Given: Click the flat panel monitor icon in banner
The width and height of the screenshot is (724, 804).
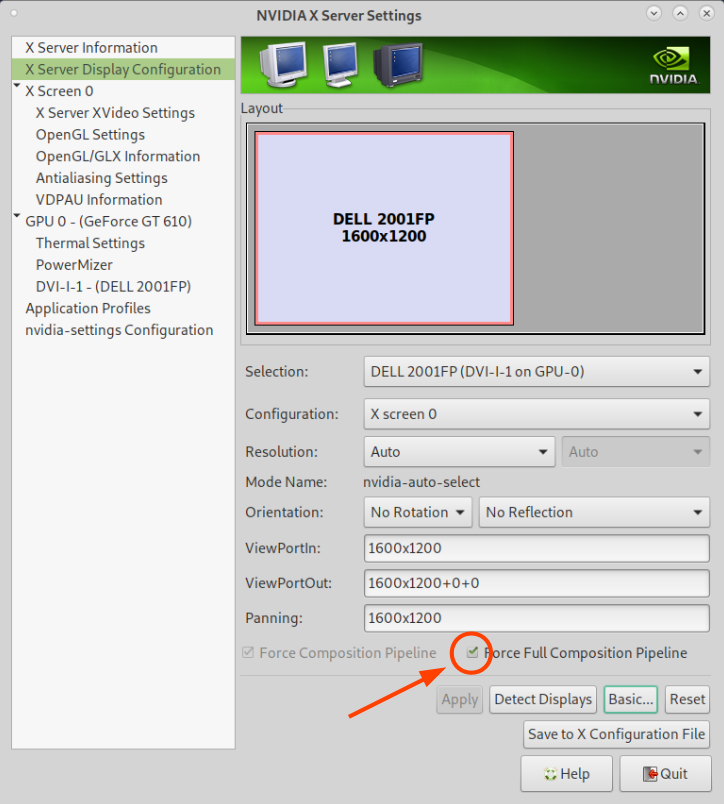Looking at the screenshot, I should pyautogui.click(x=340, y=65).
